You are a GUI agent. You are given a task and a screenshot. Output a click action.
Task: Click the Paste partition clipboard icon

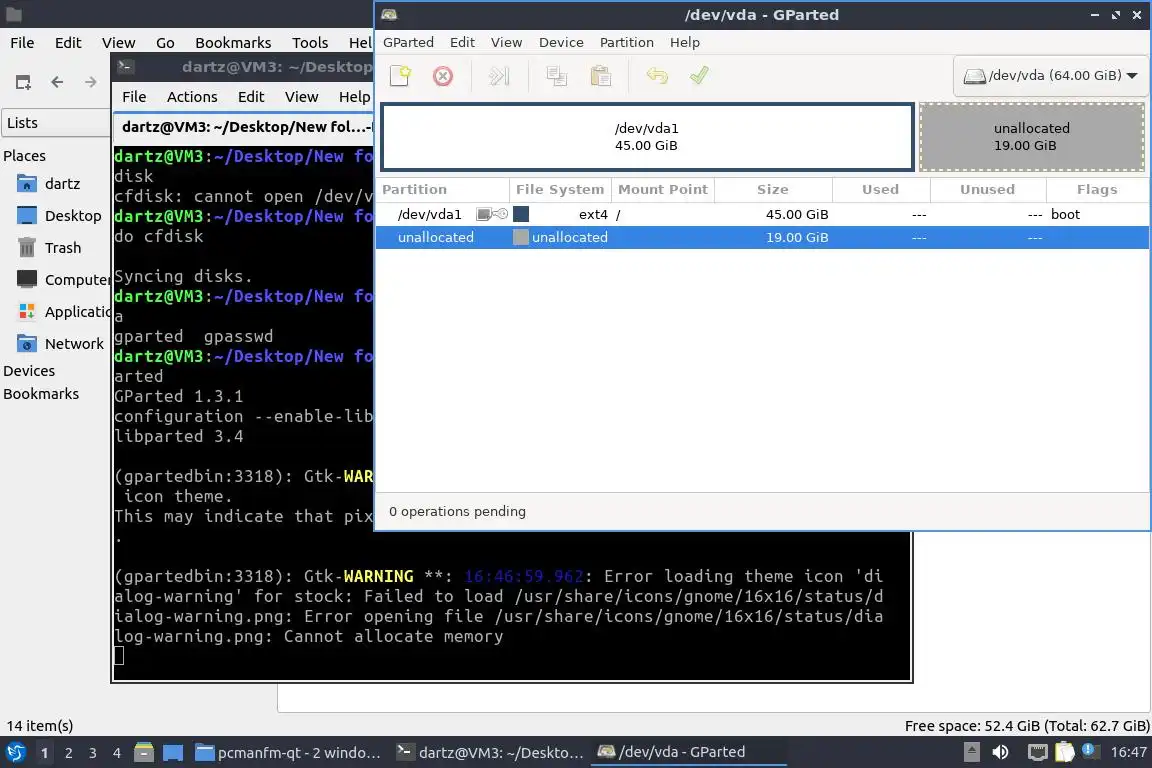coord(600,76)
